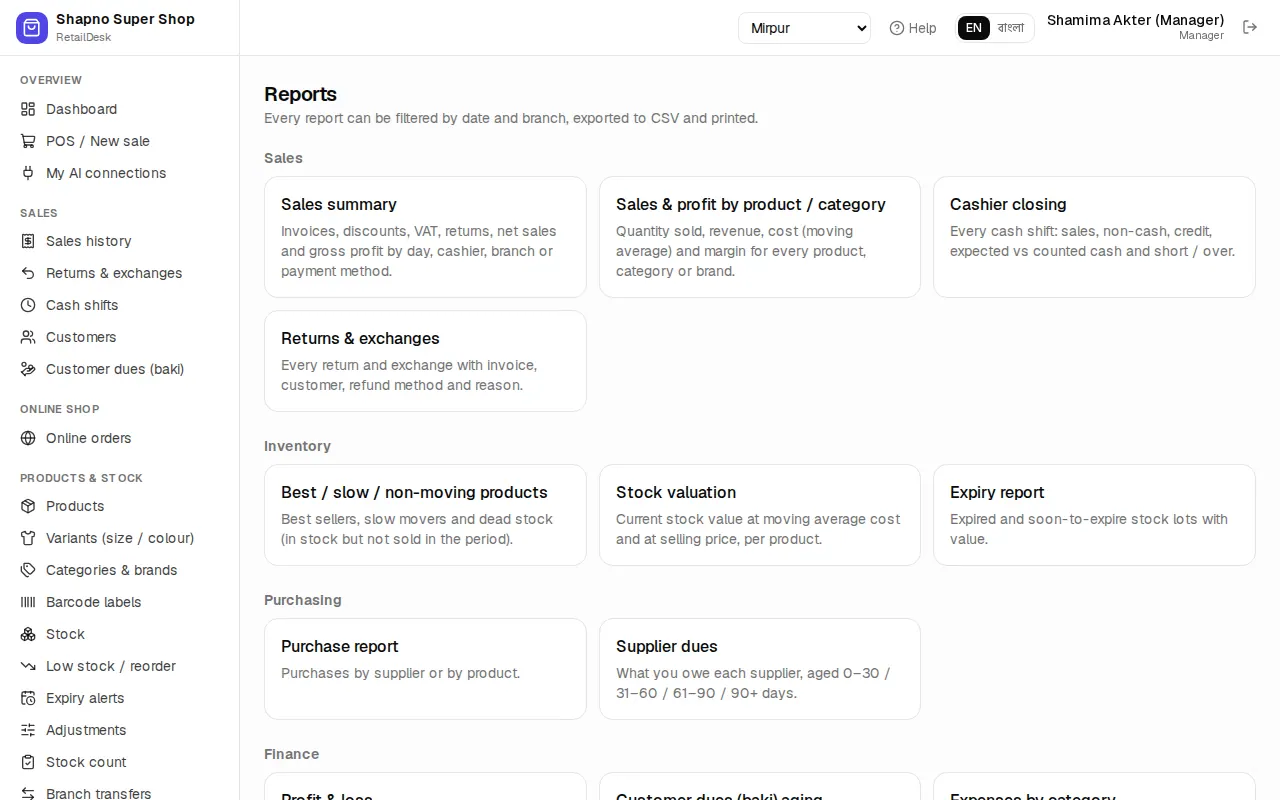The image size is (1280, 800).
Task: Click the Online orders globe icon
Action: coord(28,438)
